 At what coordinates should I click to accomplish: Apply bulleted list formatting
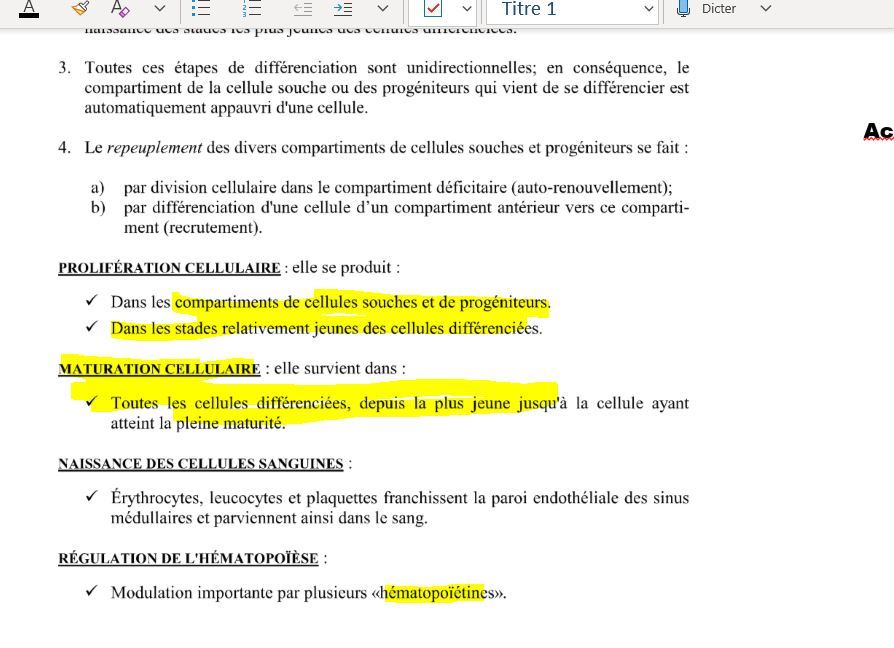201,8
